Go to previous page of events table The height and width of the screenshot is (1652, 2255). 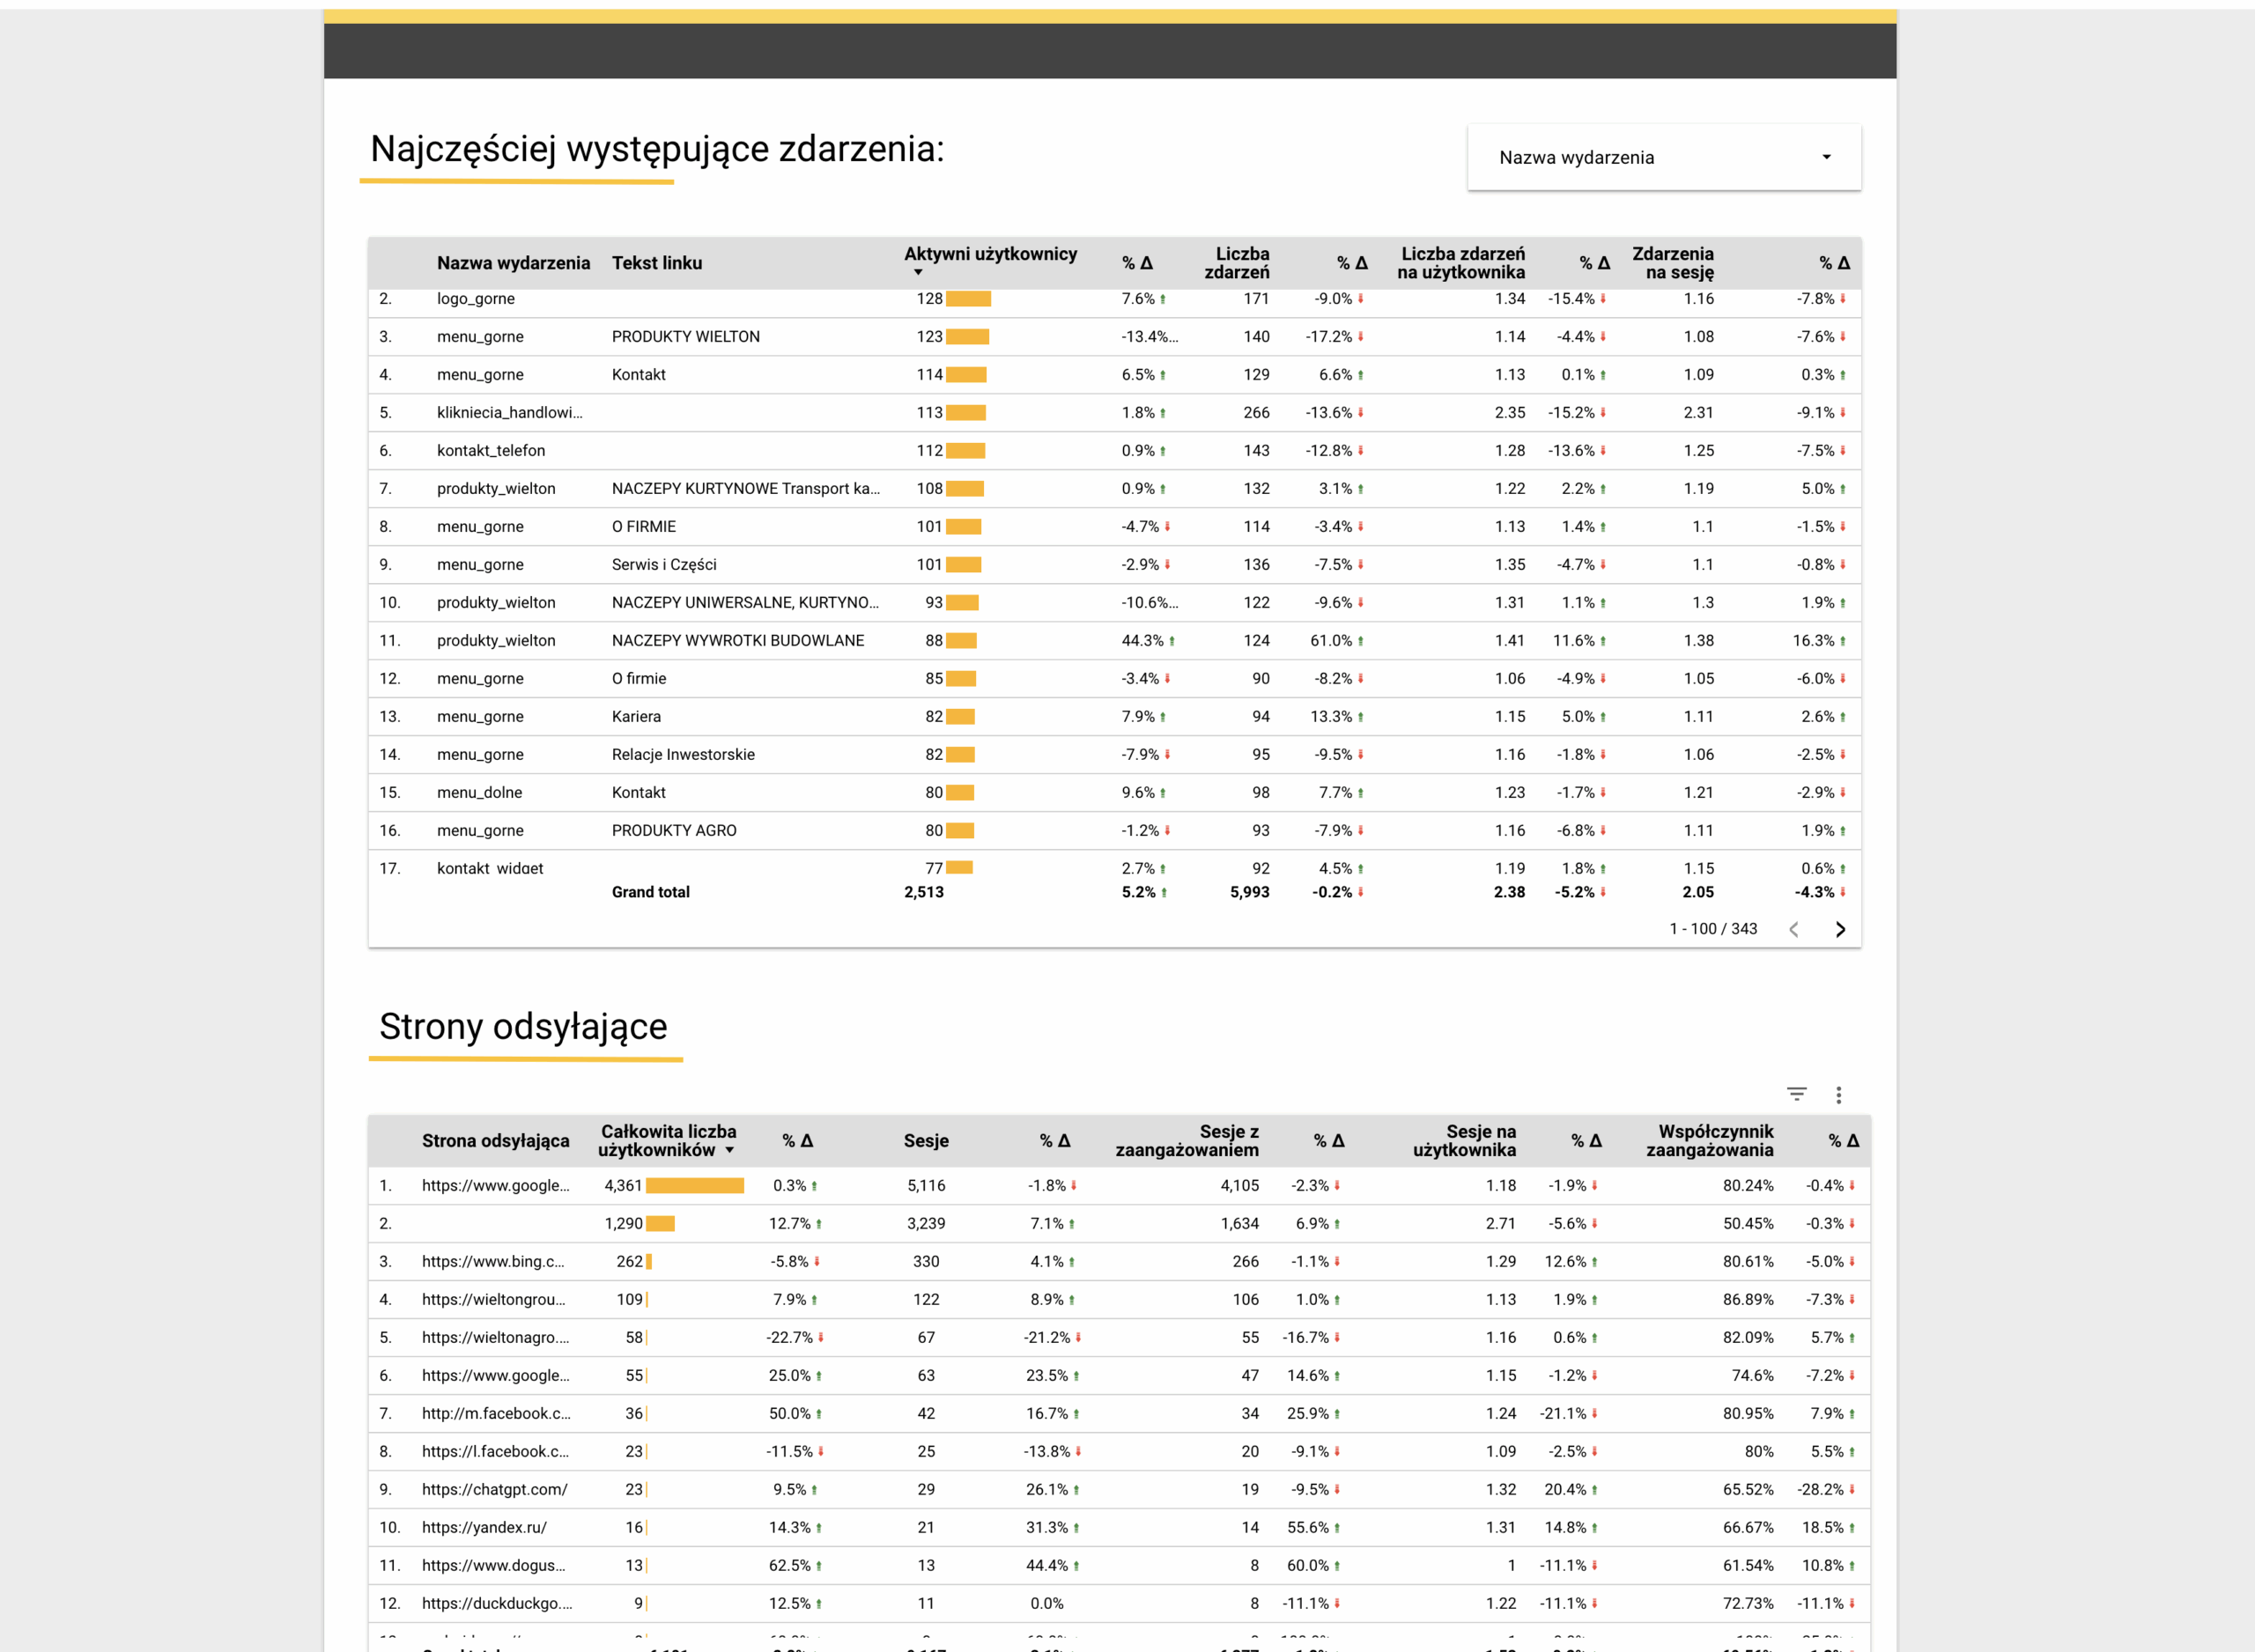coord(1794,929)
